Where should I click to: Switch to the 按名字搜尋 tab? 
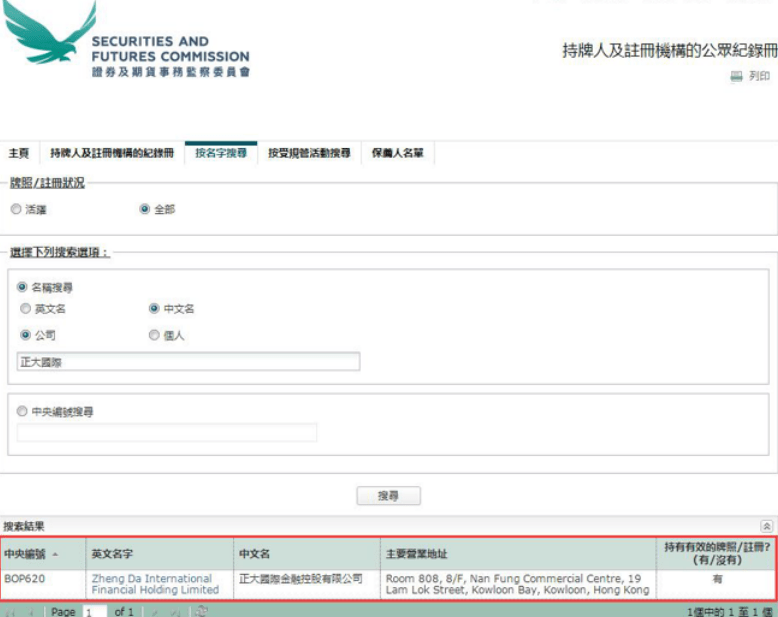pos(221,153)
